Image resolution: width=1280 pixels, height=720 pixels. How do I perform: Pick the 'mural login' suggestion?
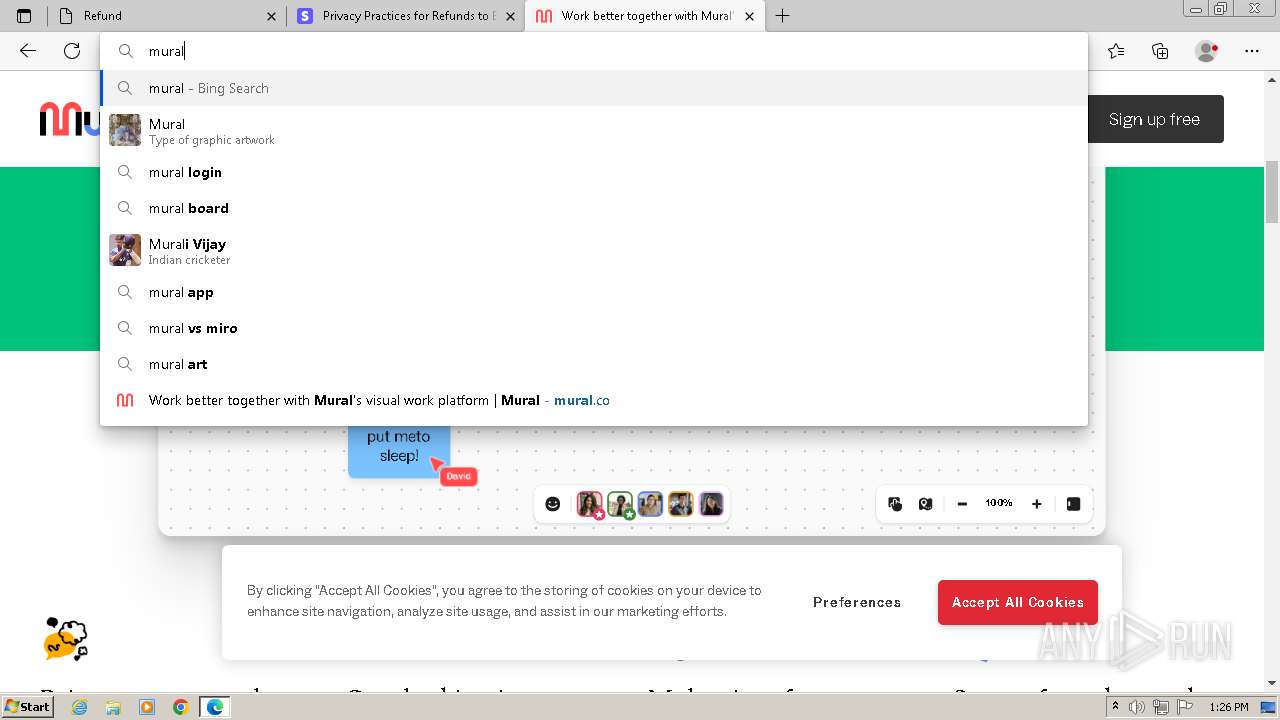tap(594, 172)
